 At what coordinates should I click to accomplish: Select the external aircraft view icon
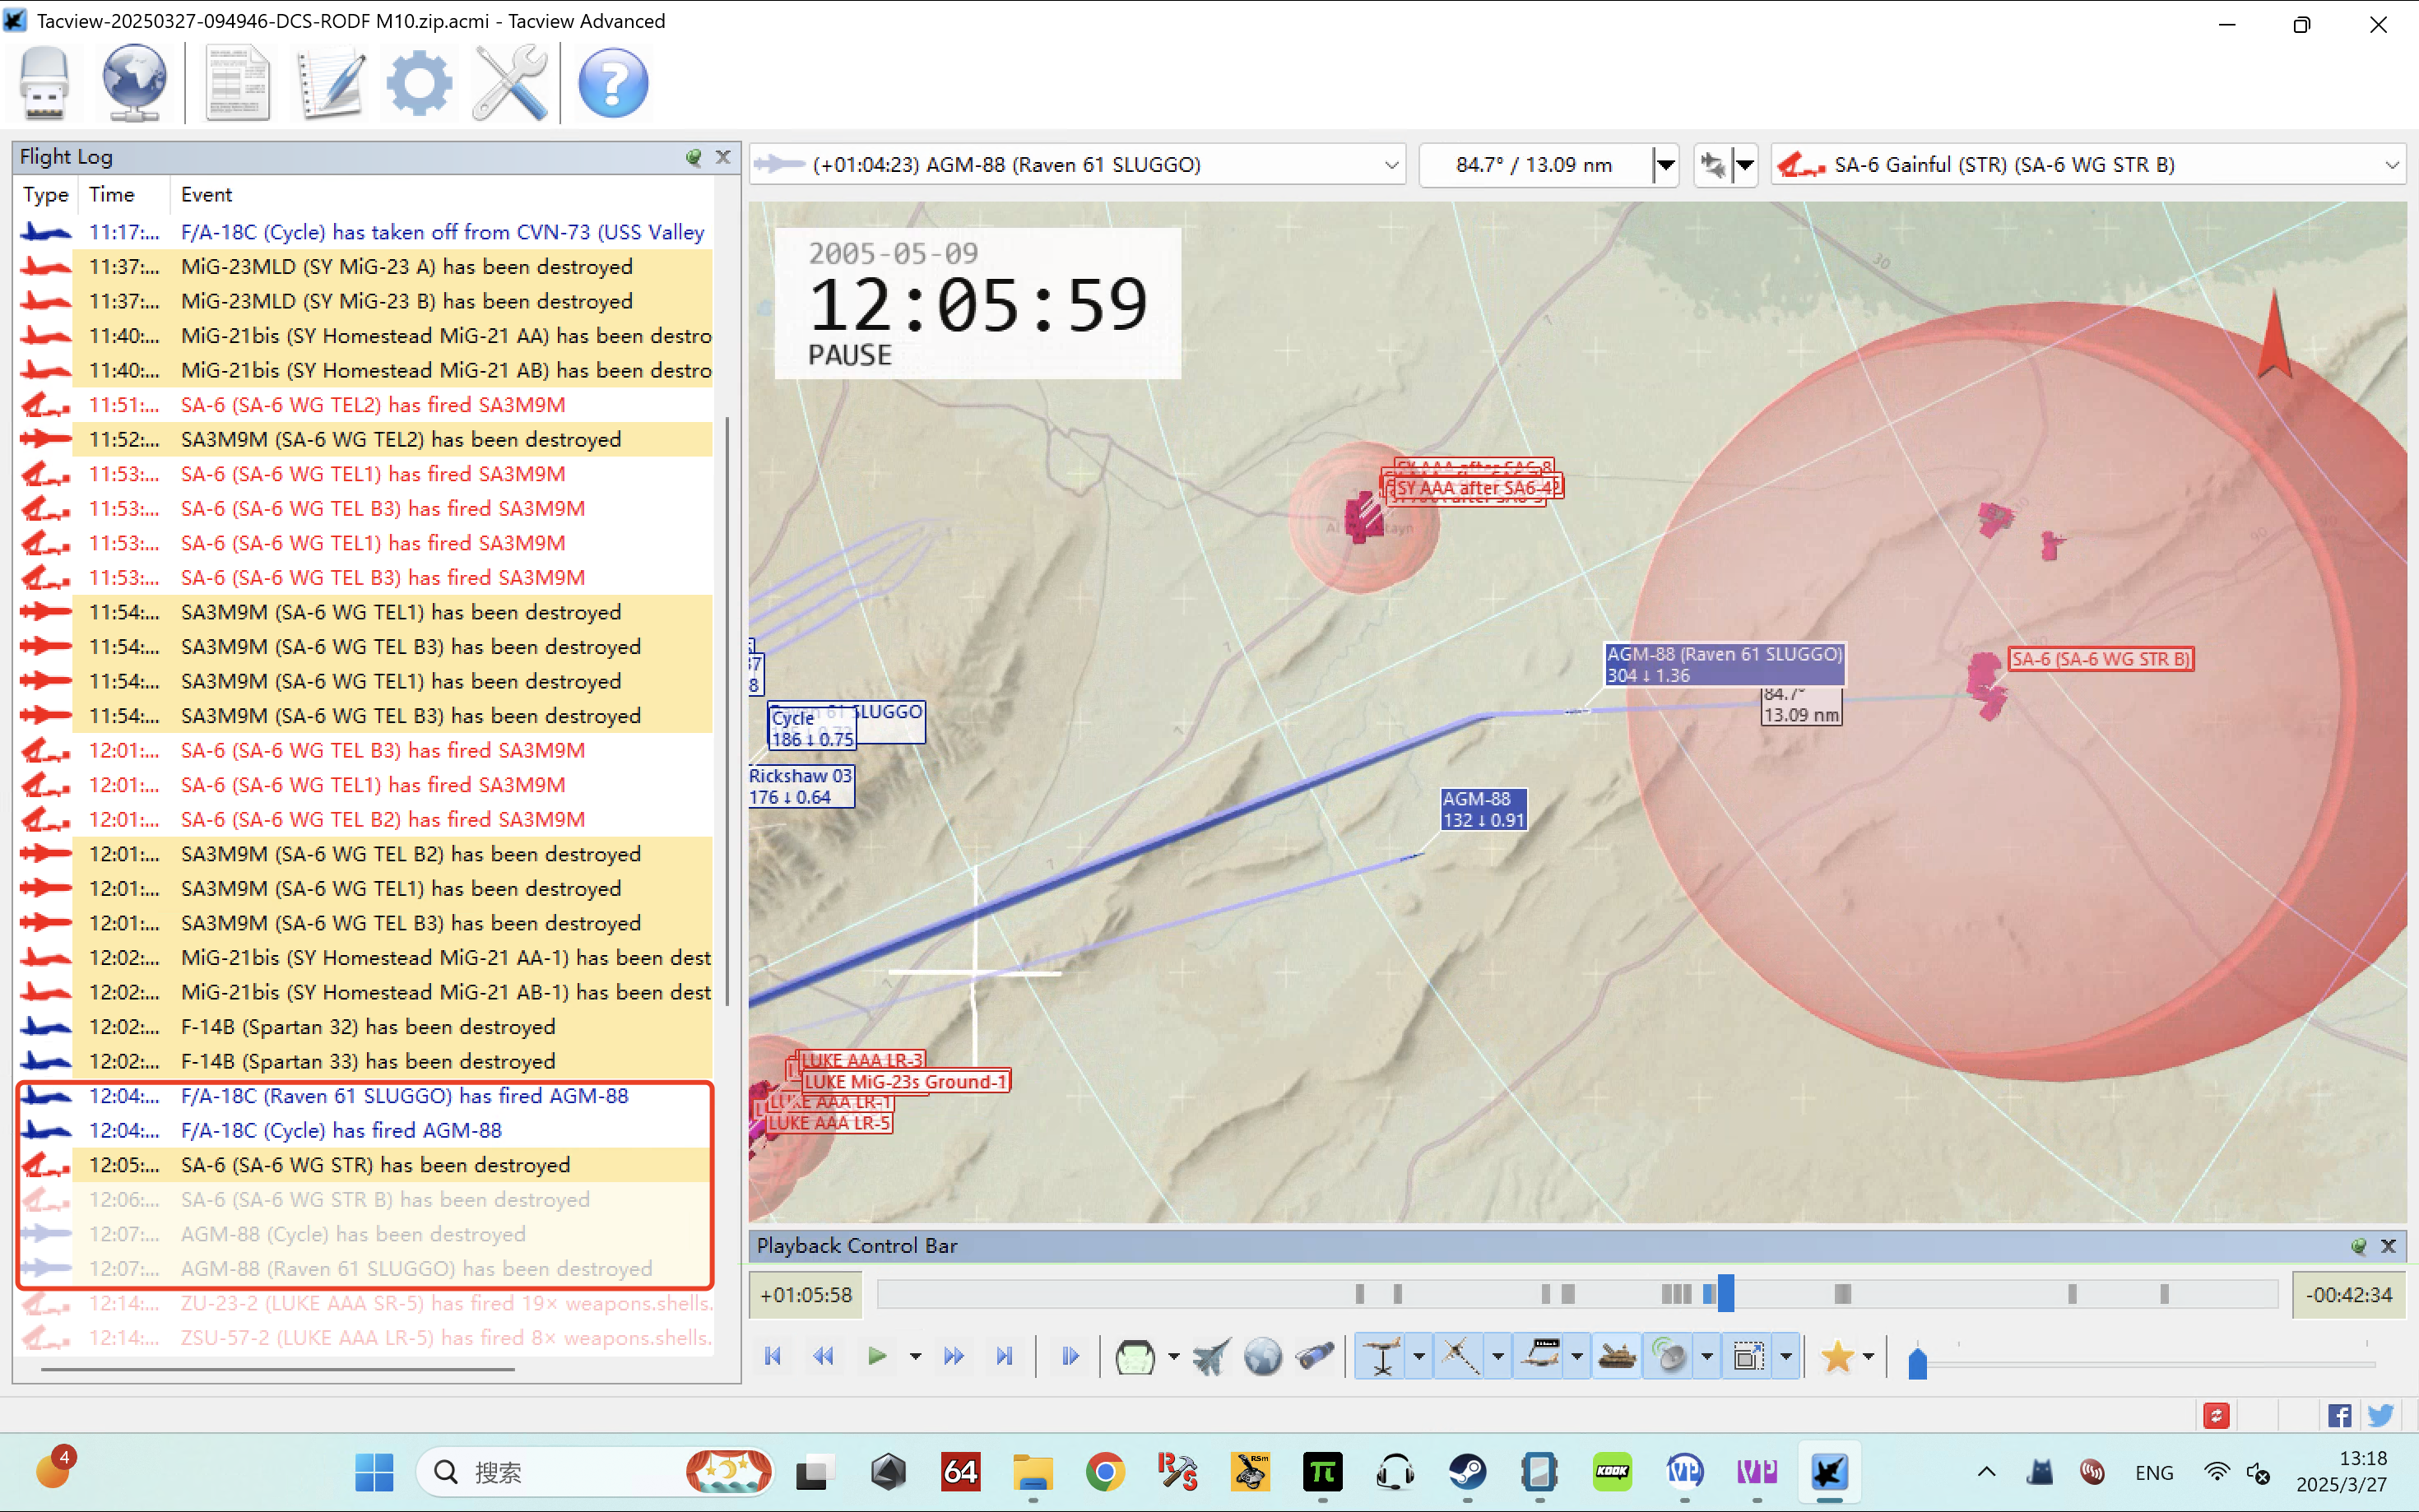(1211, 1356)
